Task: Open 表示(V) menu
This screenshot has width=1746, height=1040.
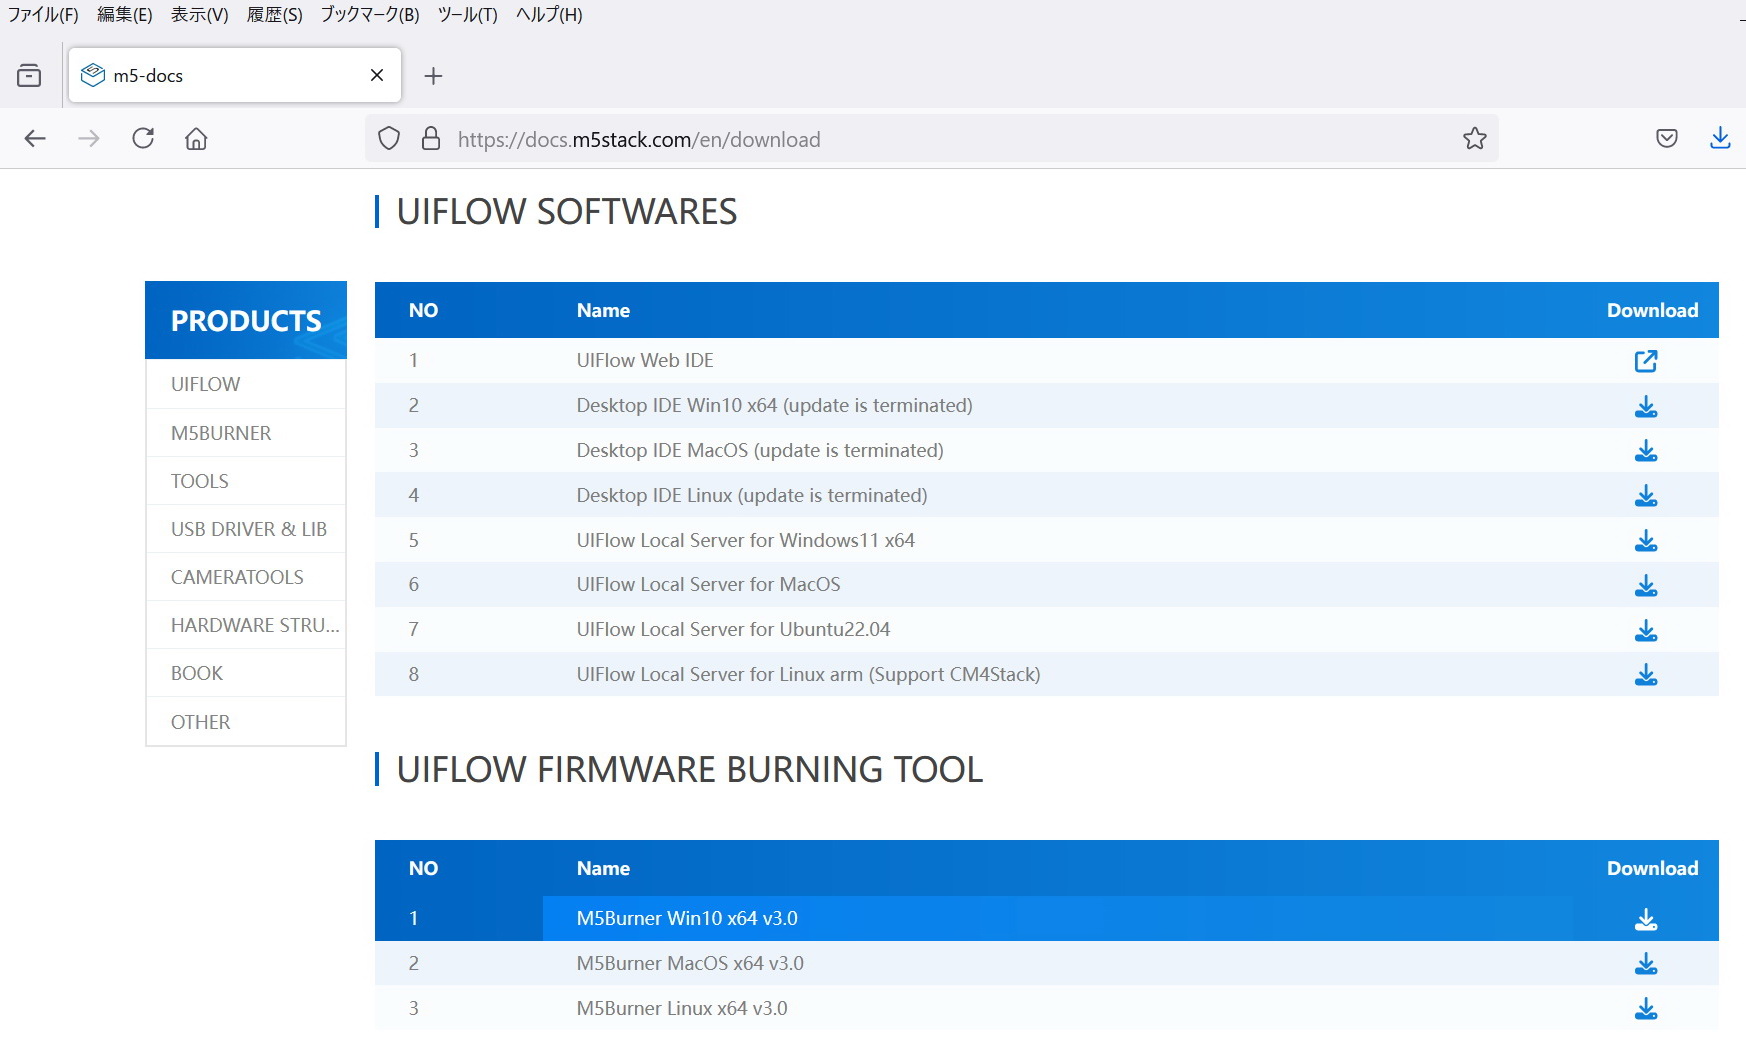Action: (199, 15)
